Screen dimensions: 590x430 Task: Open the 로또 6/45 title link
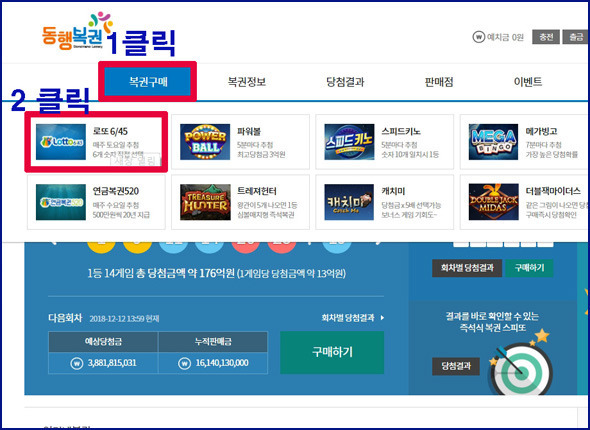[x=110, y=131]
